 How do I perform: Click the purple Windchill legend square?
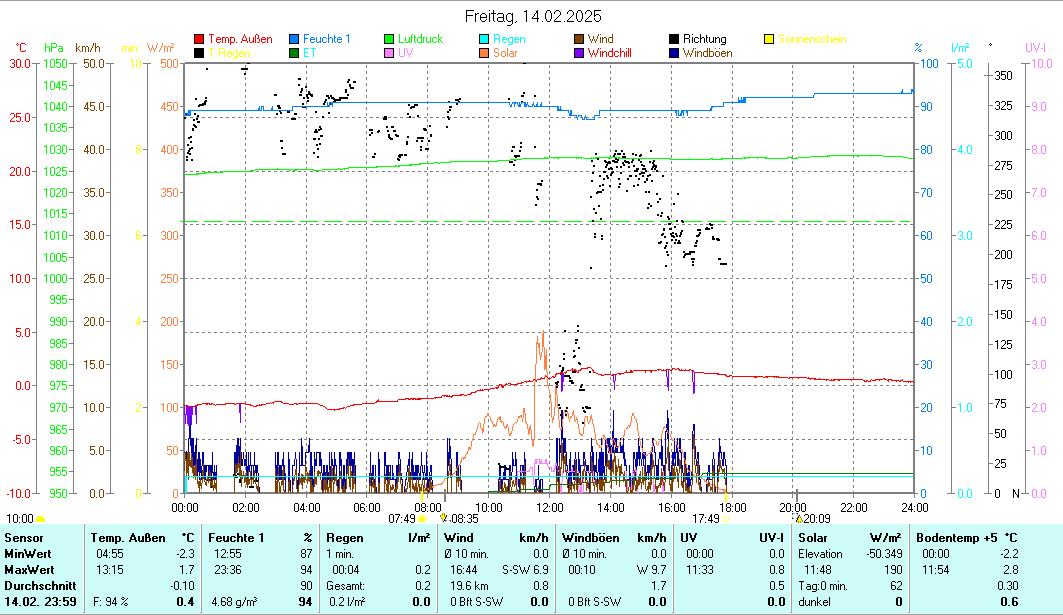pyautogui.click(x=579, y=53)
